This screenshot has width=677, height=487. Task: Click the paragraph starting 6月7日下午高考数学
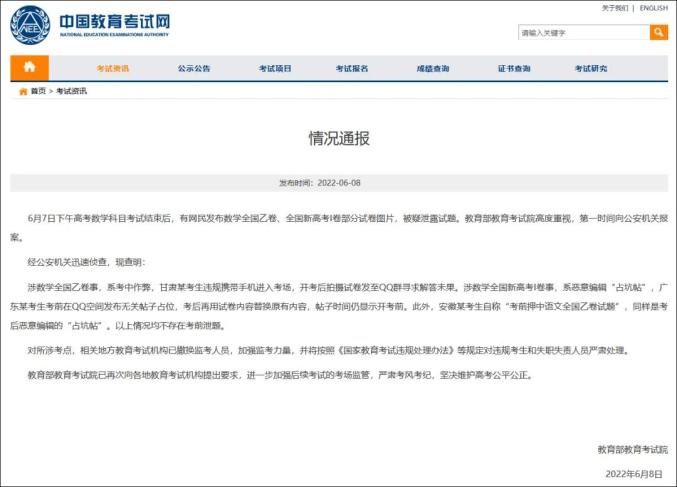339,228
